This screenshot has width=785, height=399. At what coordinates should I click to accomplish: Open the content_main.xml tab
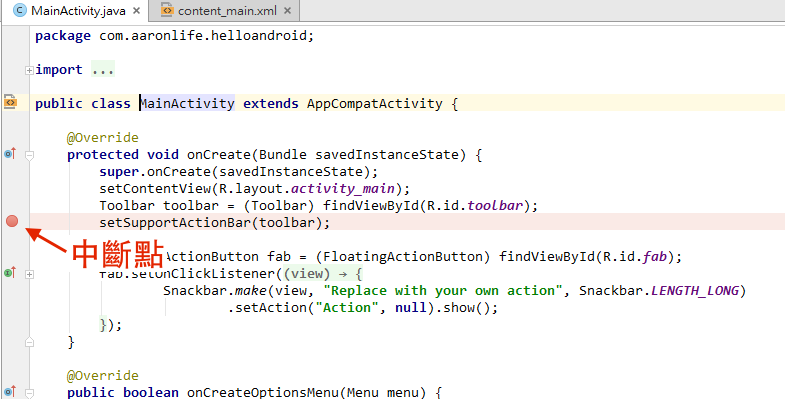[x=224, y=11]
